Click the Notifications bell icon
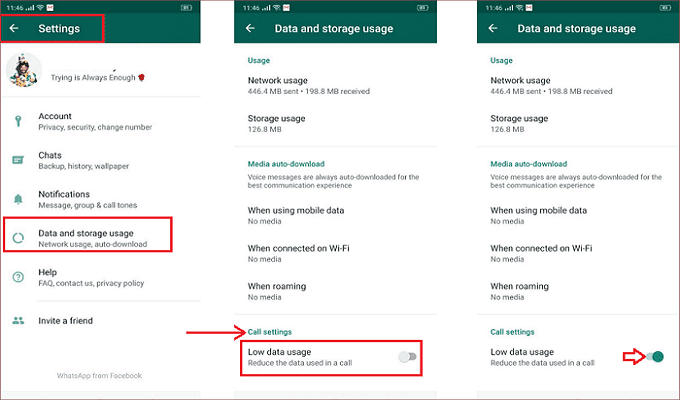680x400 pixels. coord(18,199)
